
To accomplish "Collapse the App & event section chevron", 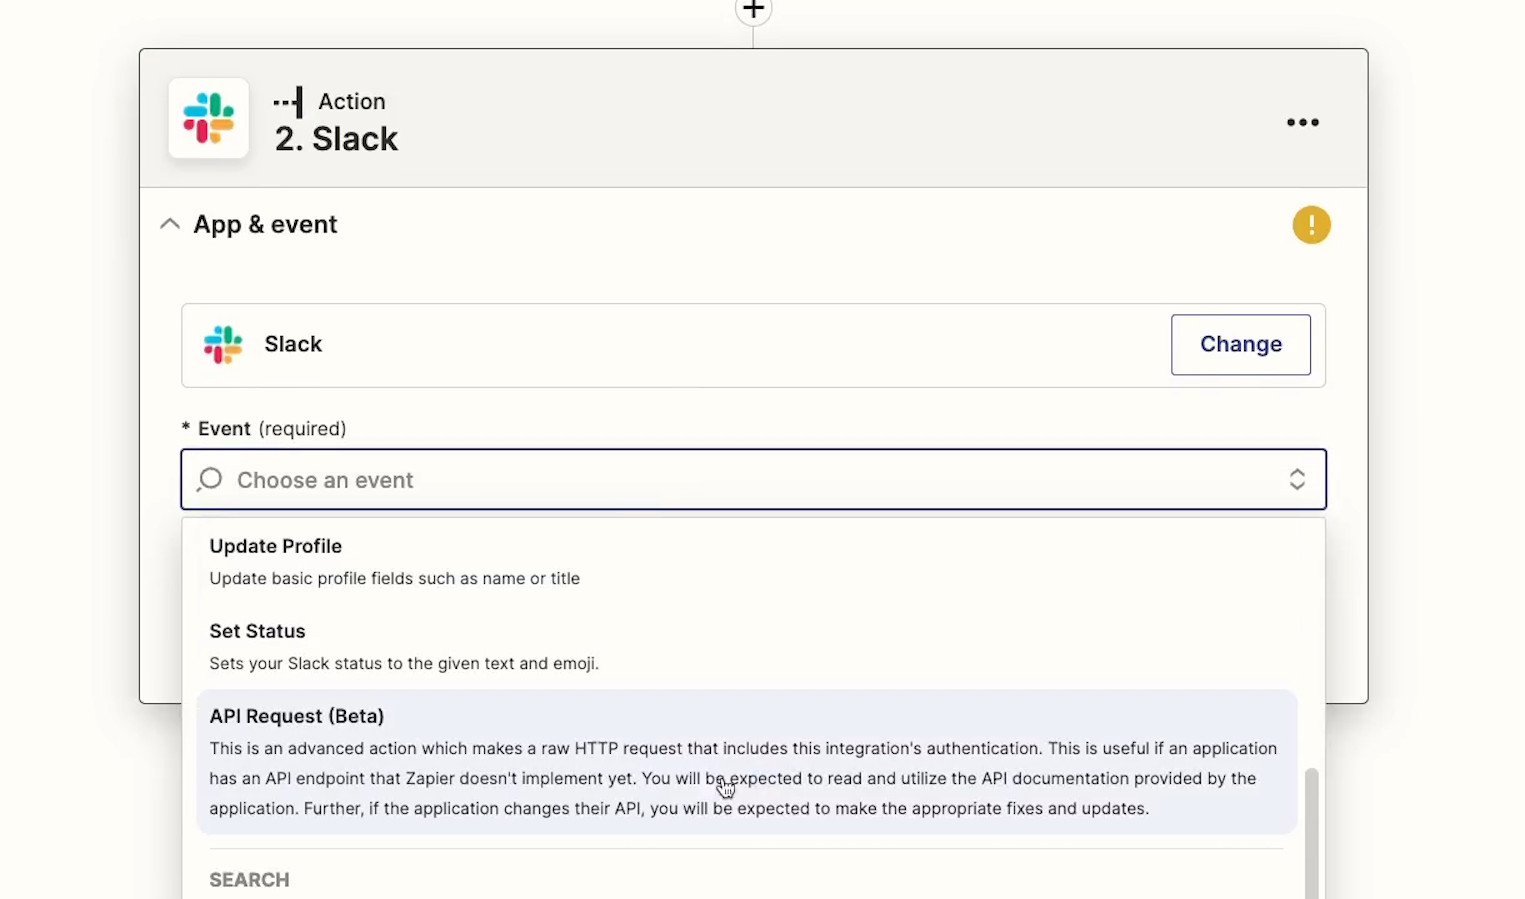I will (x=170, y=224).
